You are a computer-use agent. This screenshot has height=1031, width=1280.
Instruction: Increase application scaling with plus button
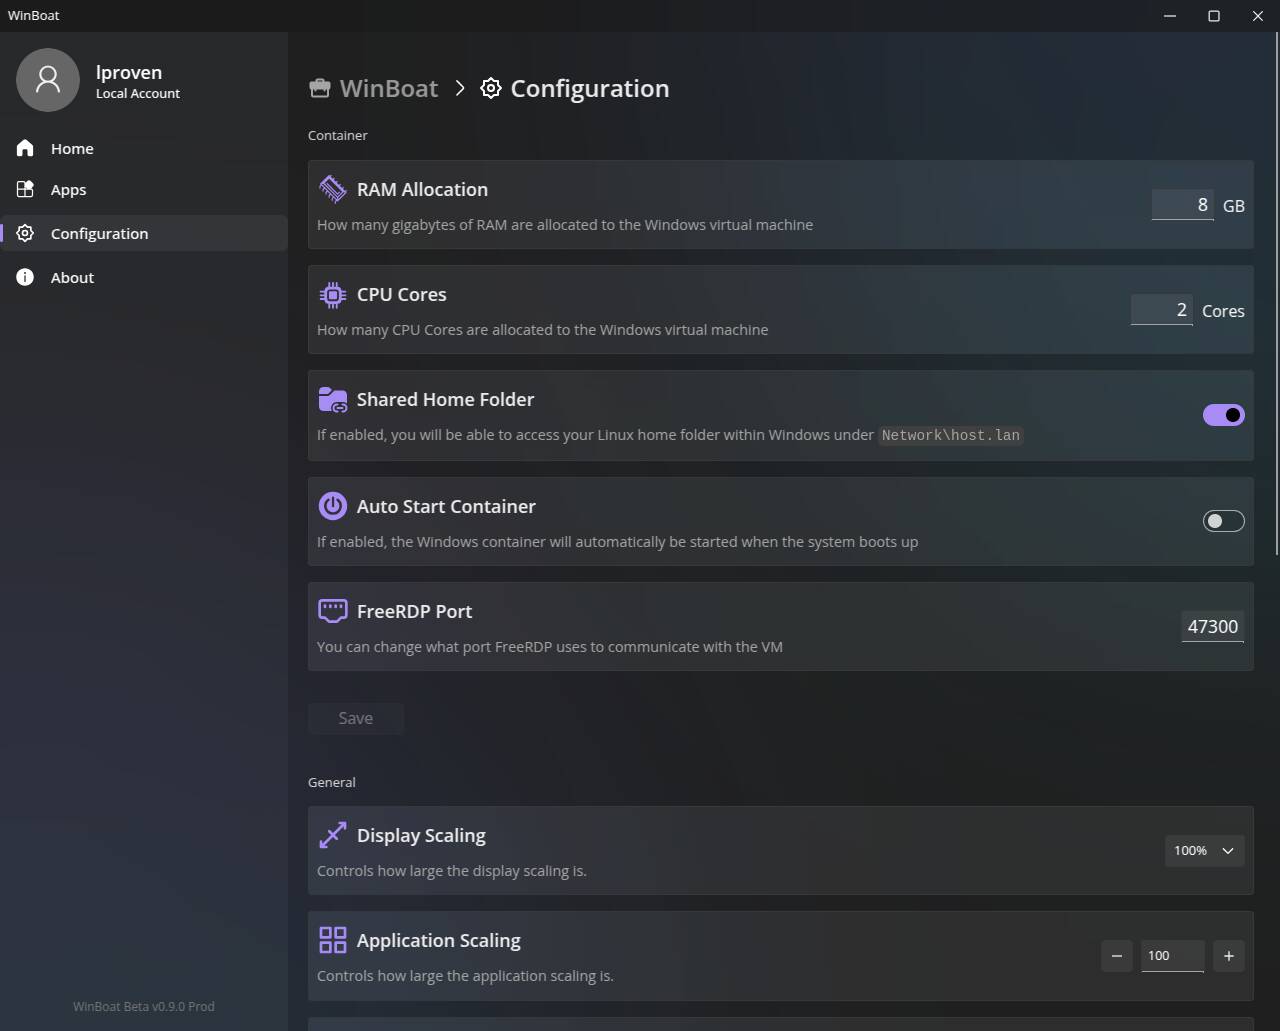point(1228,956)
